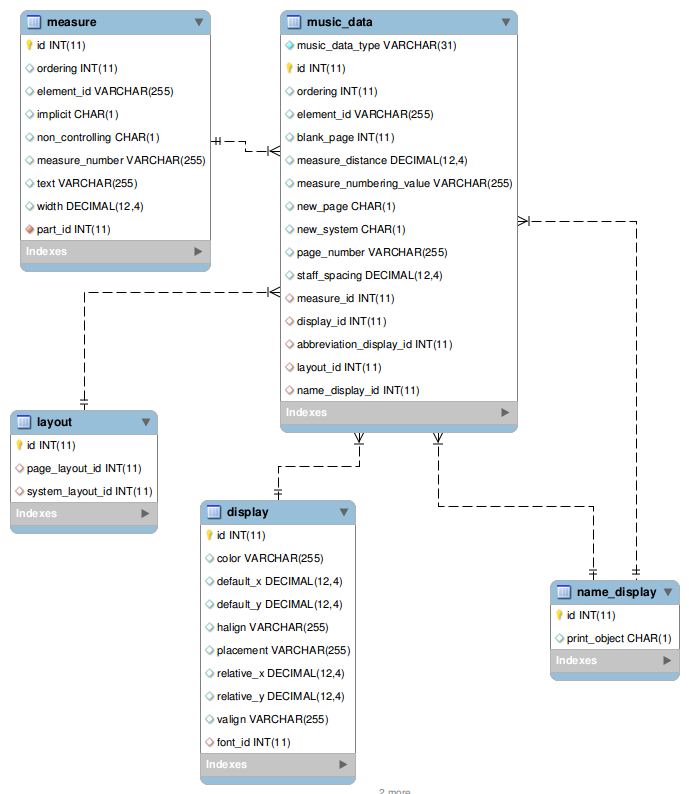
Task: Expand Indexes section in name_display table
Action: tap(667, 660)
